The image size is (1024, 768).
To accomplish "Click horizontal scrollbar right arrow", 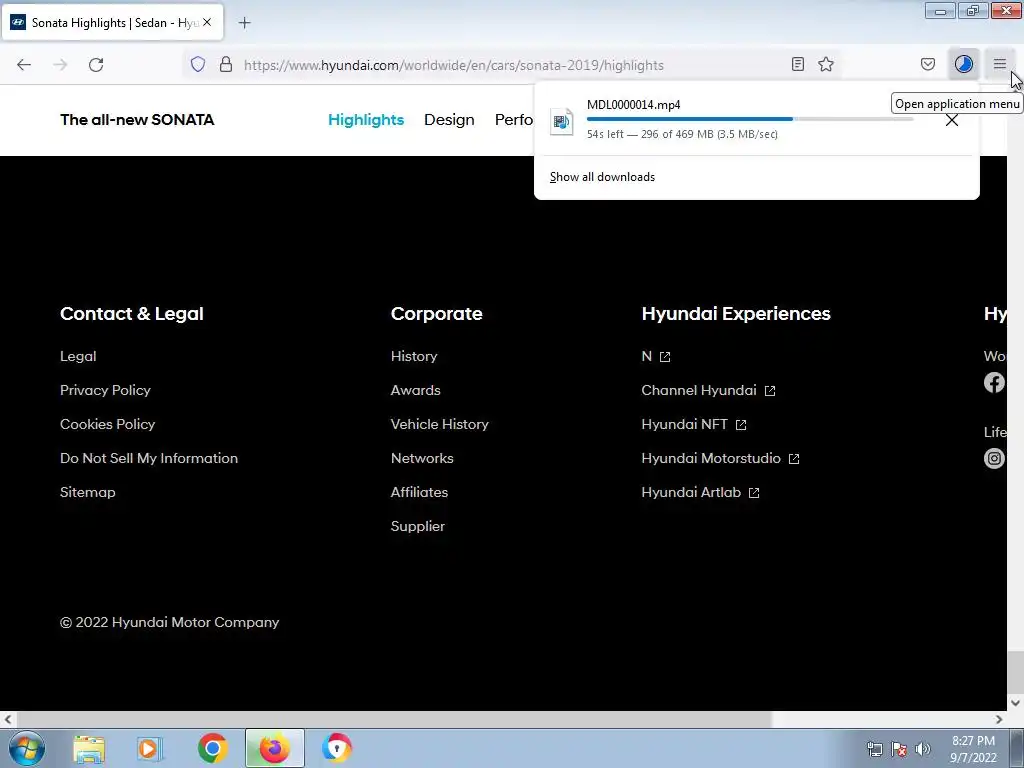I will click(x=999, y=719).
